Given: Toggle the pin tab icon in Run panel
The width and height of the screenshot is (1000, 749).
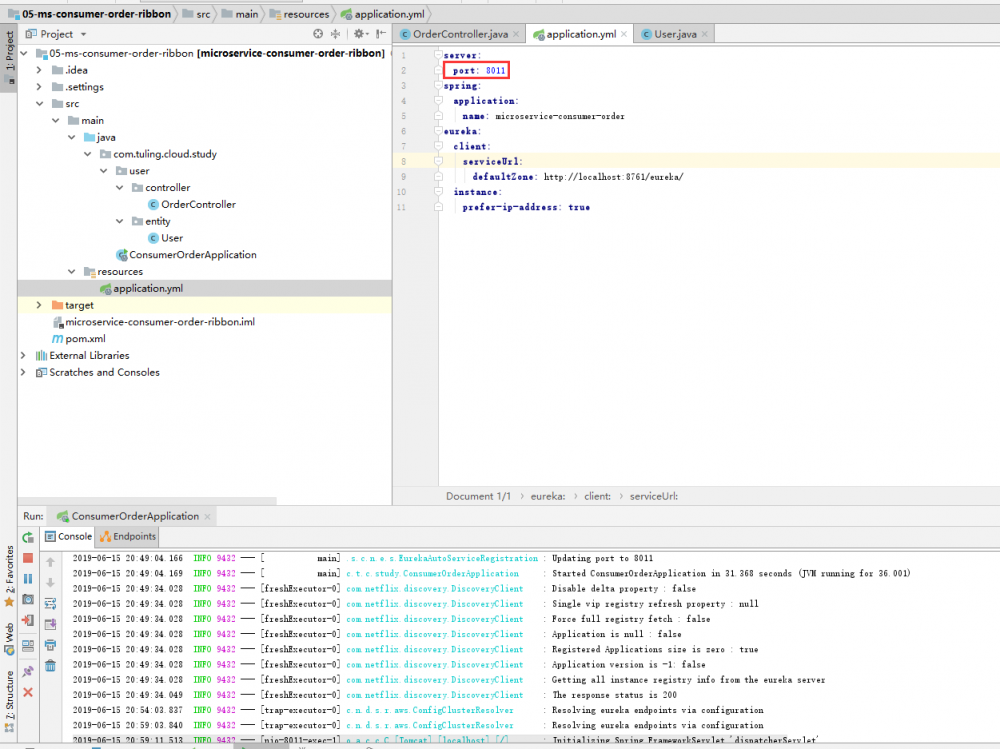Looking at the screenshot, I should pyautogui.click(x=28, y=671).
